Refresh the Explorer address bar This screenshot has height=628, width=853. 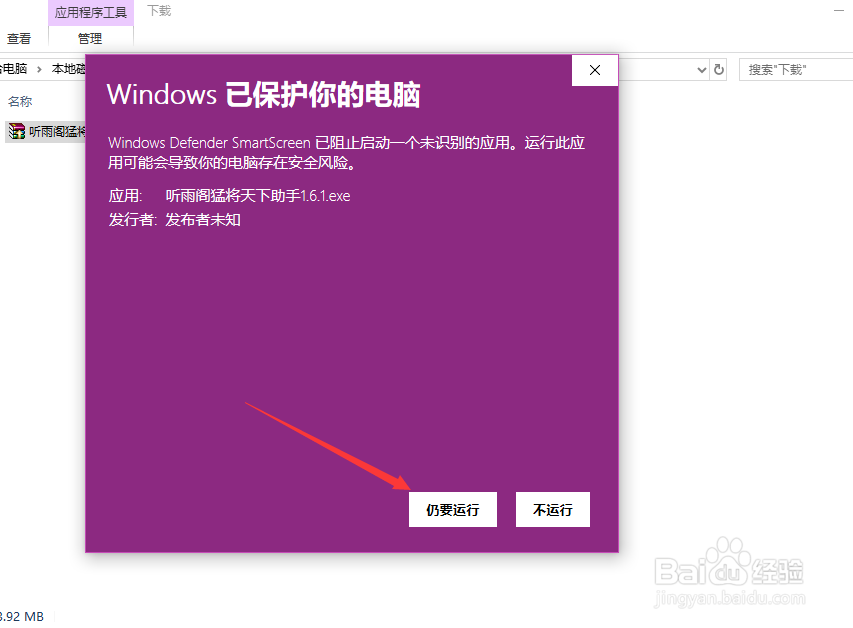tap(719, 70)
